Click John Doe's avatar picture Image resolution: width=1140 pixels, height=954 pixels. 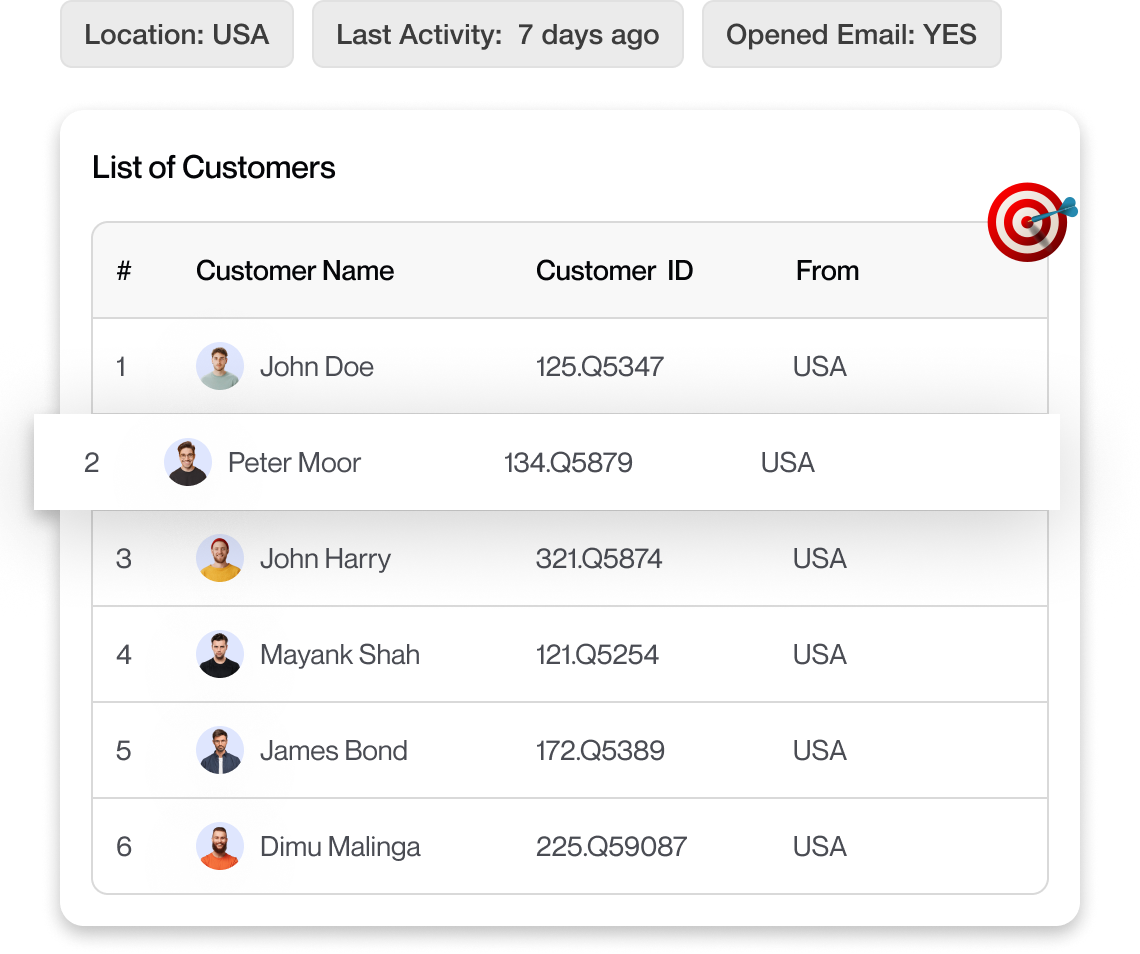pyautogui.click(x=219, y=366)
